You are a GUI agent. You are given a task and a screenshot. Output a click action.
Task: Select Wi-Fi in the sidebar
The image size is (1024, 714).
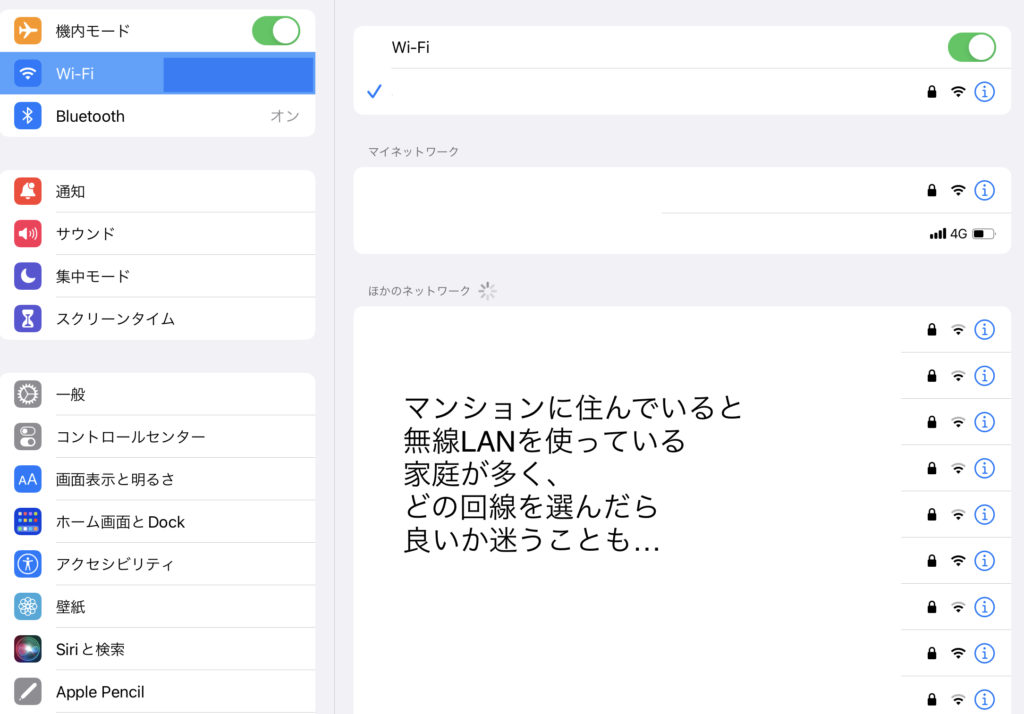(160, 74)
